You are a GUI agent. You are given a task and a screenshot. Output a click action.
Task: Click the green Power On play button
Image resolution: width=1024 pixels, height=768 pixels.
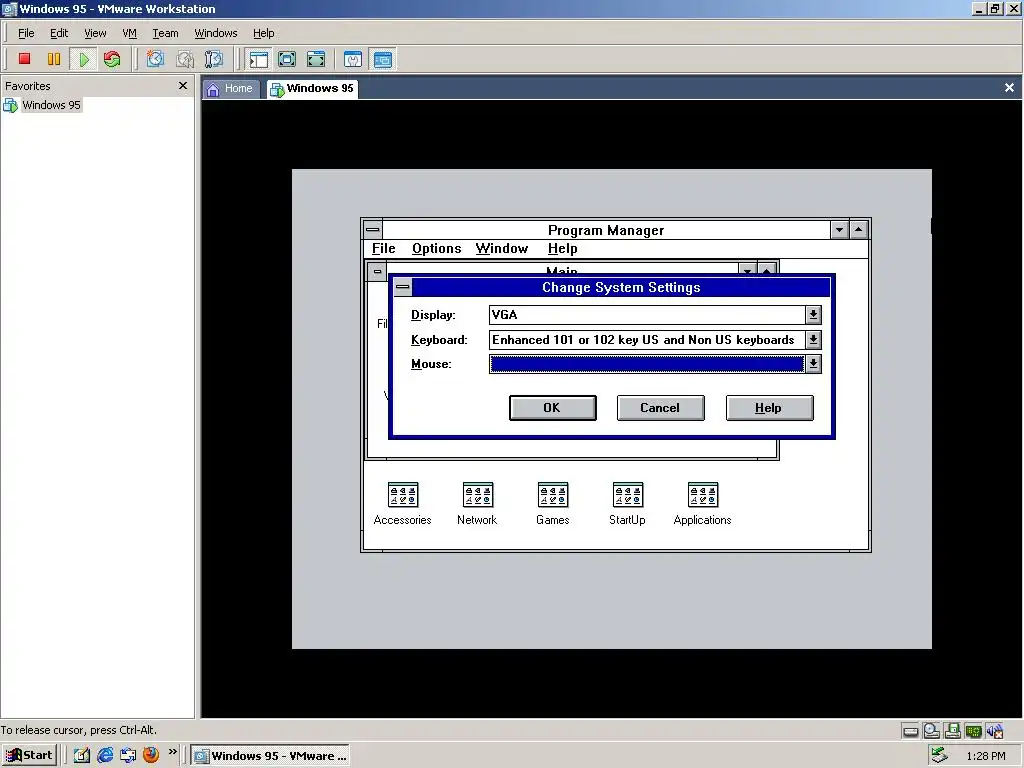[x=84, y=59]
